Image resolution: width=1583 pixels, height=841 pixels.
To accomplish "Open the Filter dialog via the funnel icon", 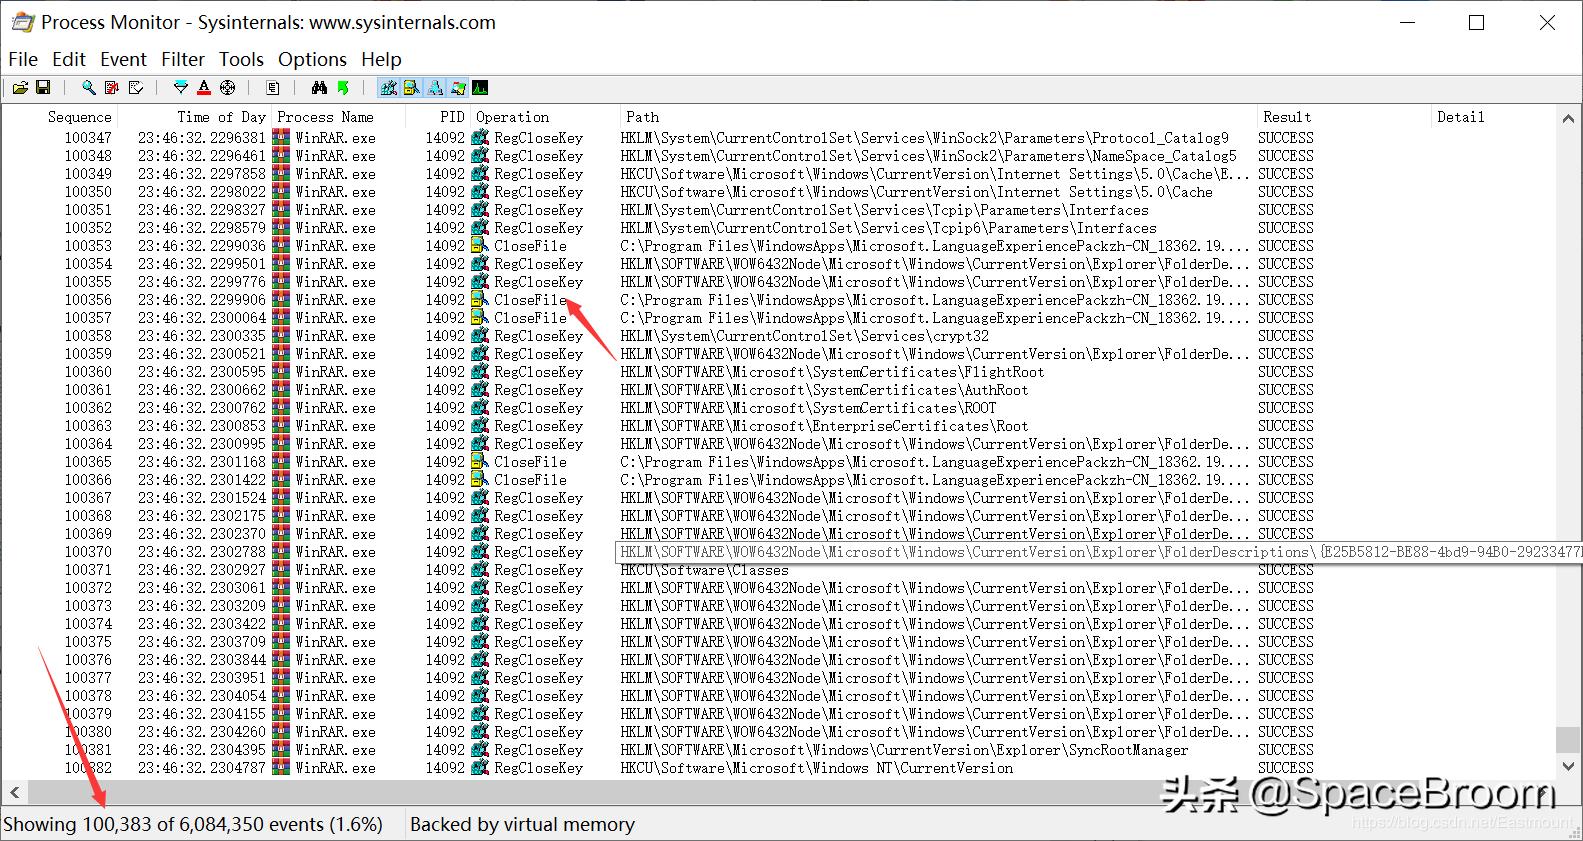I will tap(181, 88).
